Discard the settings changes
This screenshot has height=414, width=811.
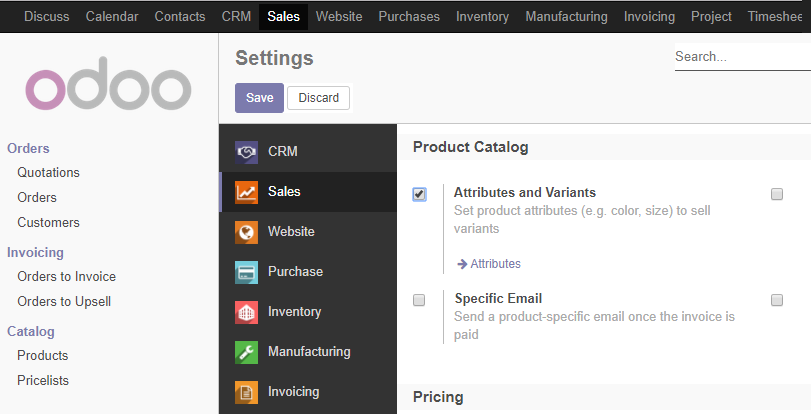pyautogui.click(x=319, y=98)
